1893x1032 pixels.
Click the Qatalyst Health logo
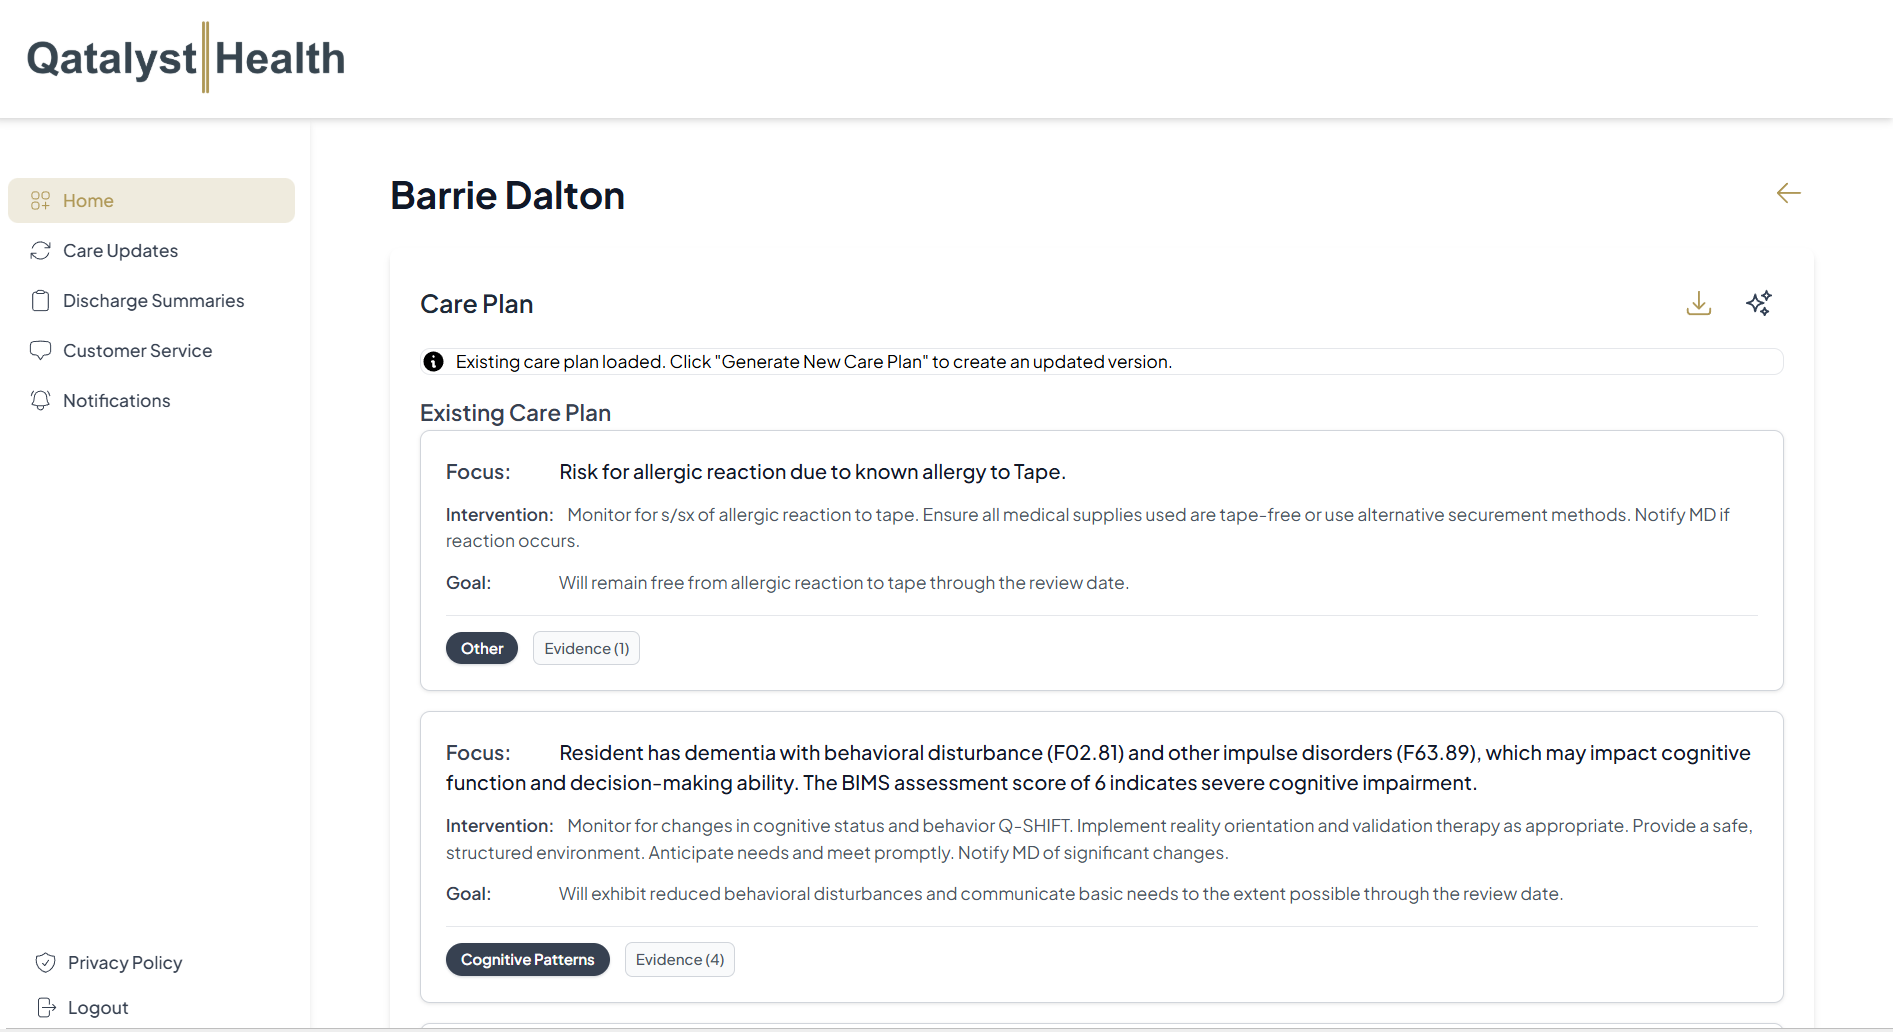pos(186,58)
